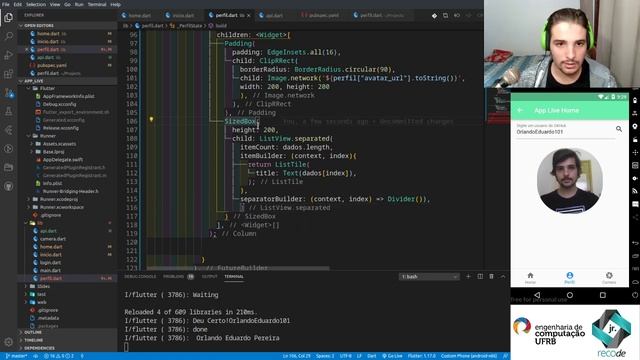Open camera.dart in the lib folder
The width and height of the screenshot is (640, 360).
click(53, 239)
